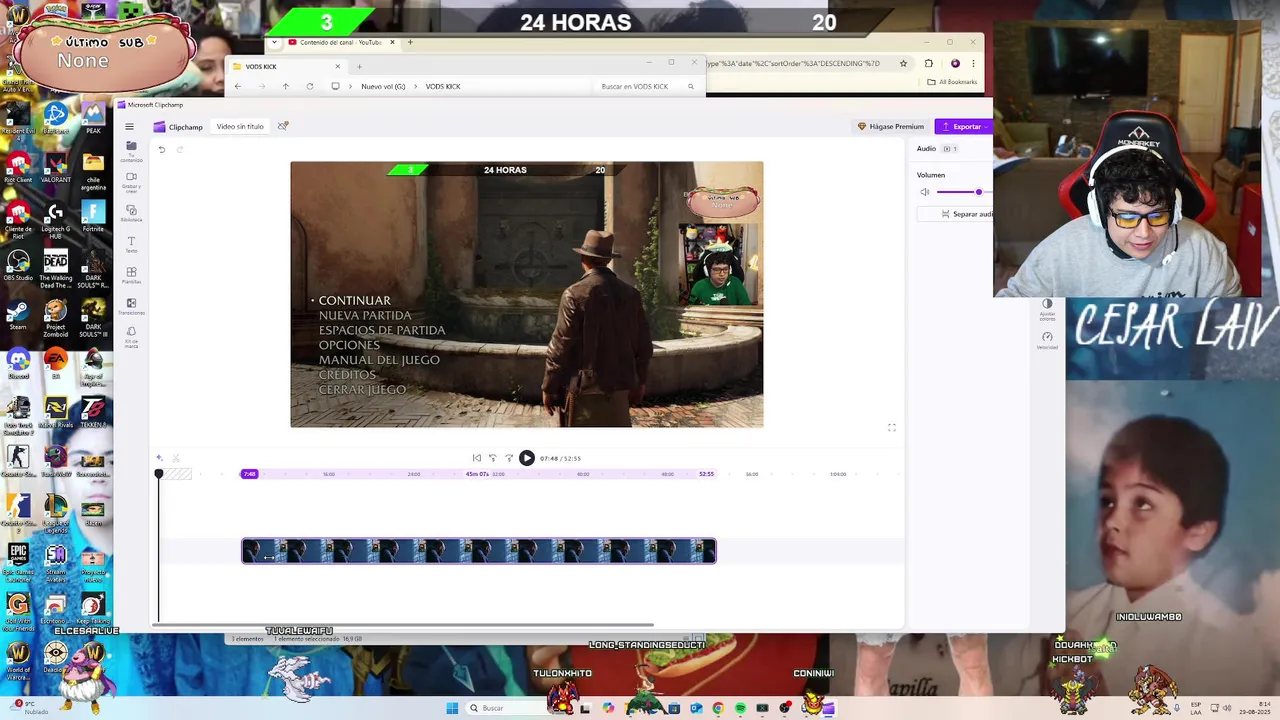Open League of Legends desktop shortcut
Image resolution: width=1280 pixels, height=720 pixels.
pyautogui.click(x=56, y=511)
